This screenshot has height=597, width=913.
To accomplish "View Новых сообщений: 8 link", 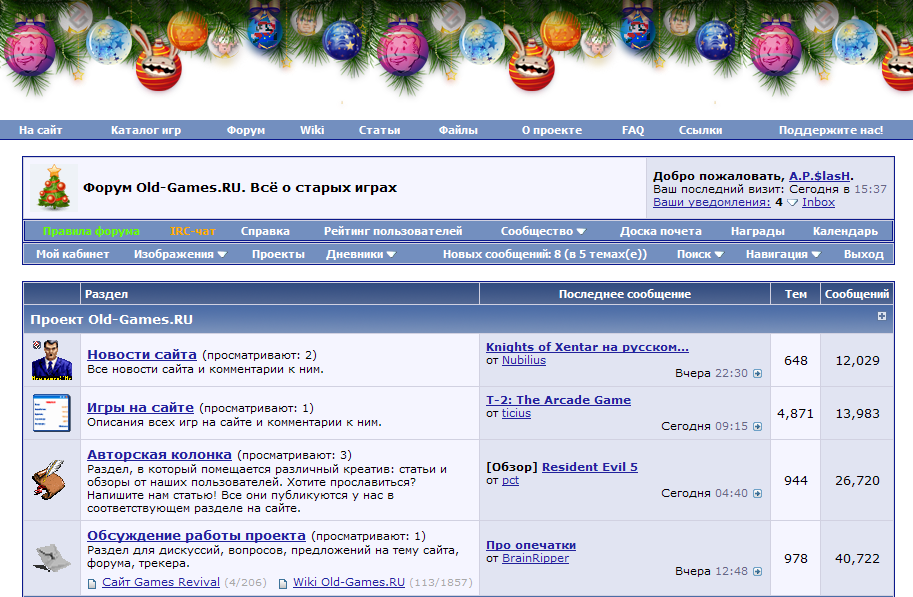I will click(x=544, y=254).
